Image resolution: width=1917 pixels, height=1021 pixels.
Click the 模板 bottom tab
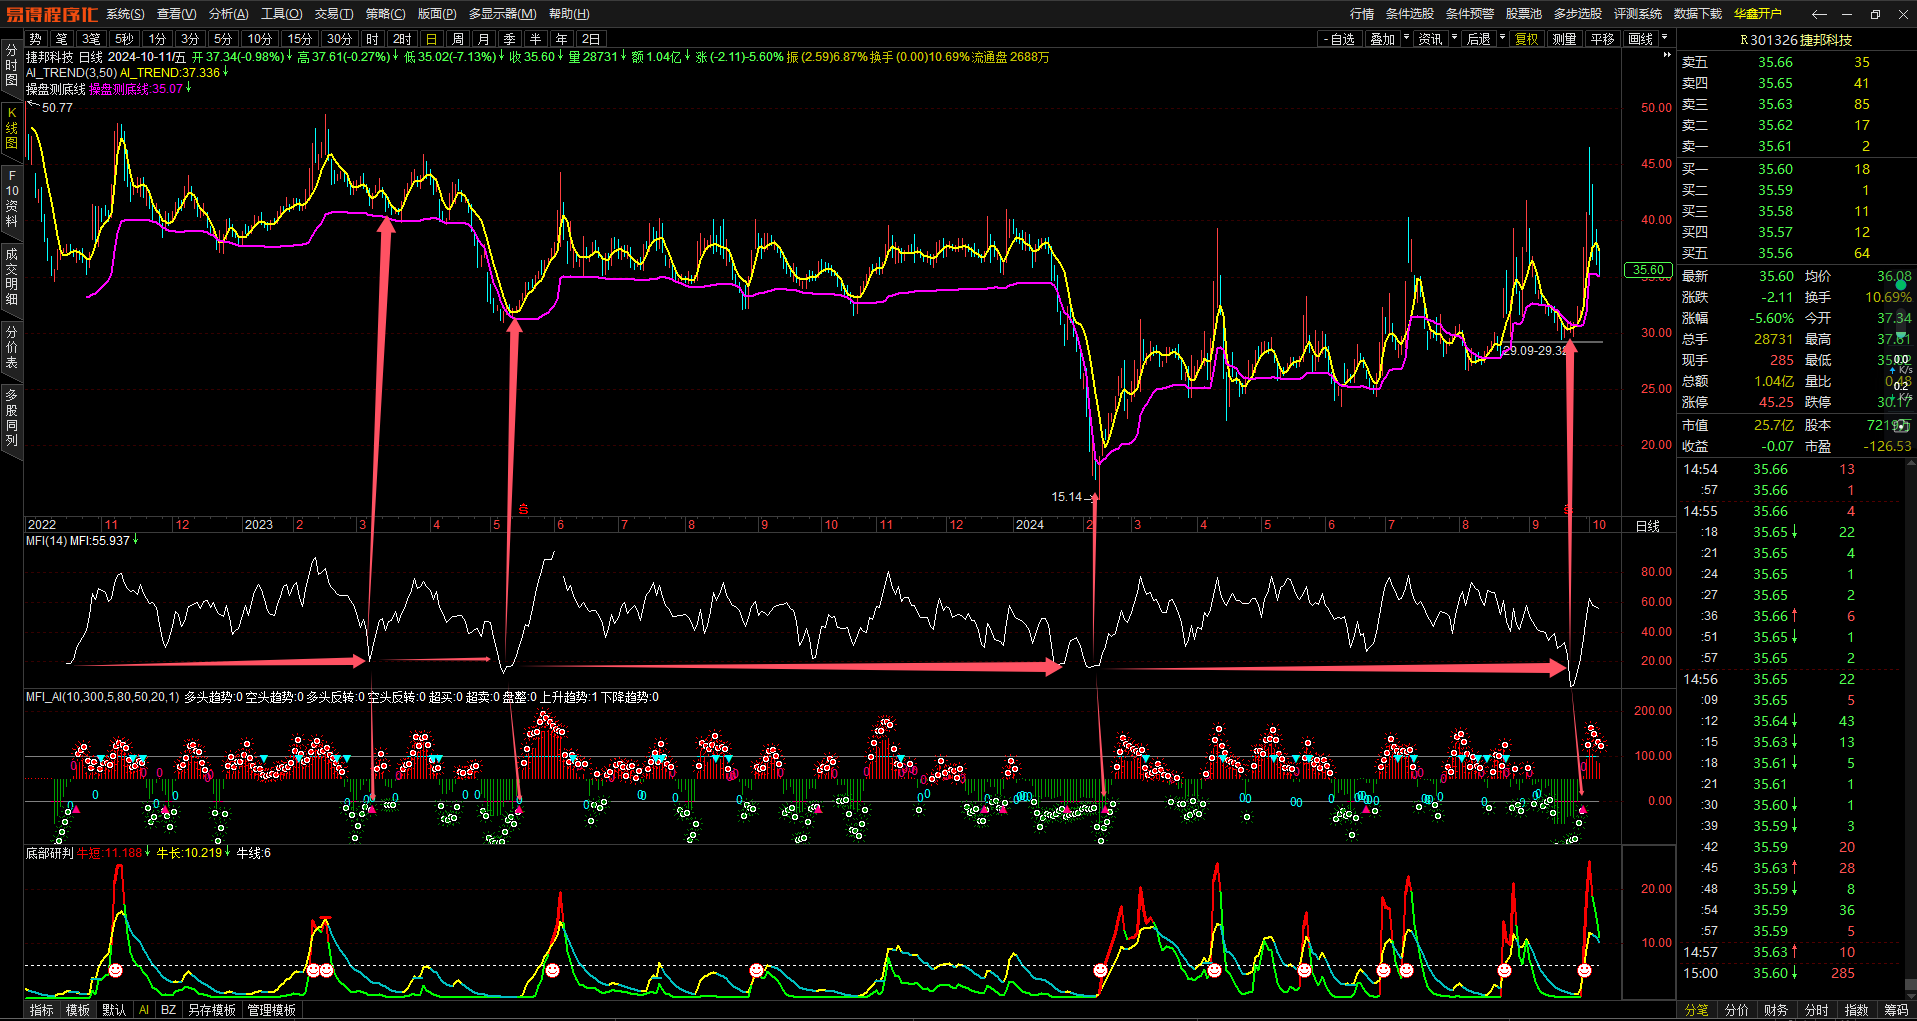[x=78, y=1010]
